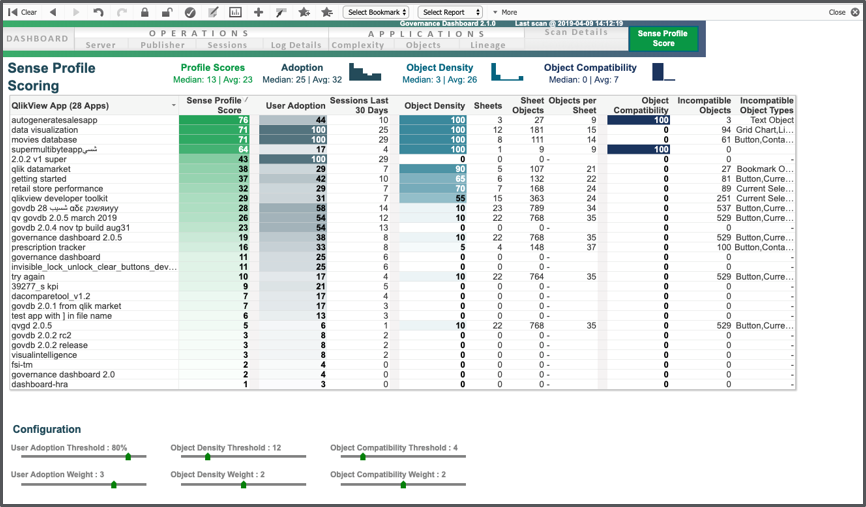Image resolution: width=866 pixels, height=507 pixels.
Task: Click the Undo layout change icon
Action: 98,12
